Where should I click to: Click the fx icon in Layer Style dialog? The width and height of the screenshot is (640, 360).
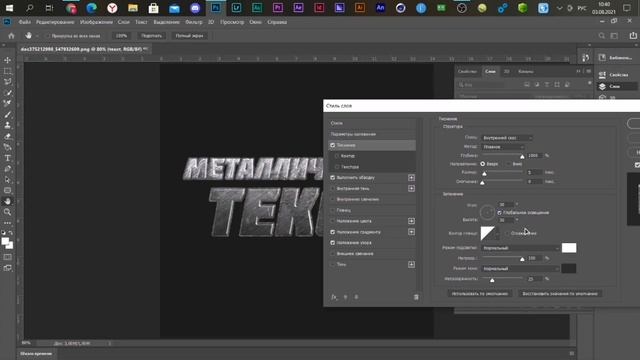334,297
